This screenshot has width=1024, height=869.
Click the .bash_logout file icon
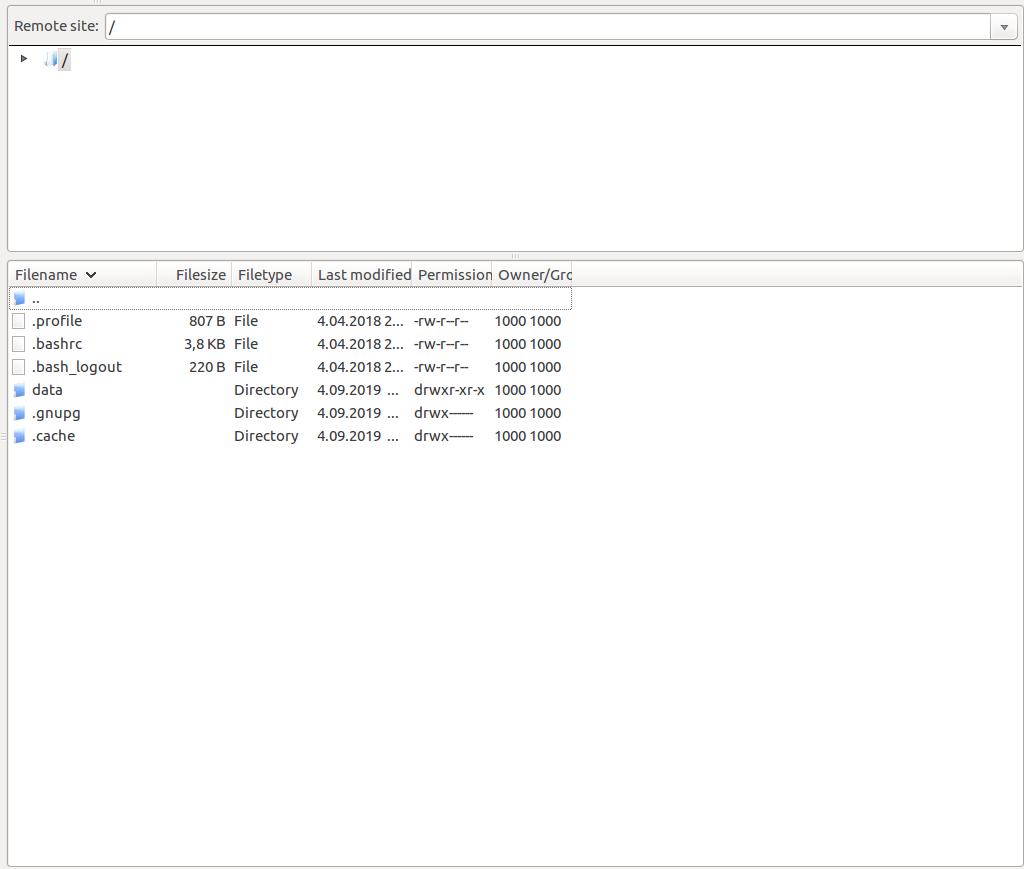click(19, 367)
